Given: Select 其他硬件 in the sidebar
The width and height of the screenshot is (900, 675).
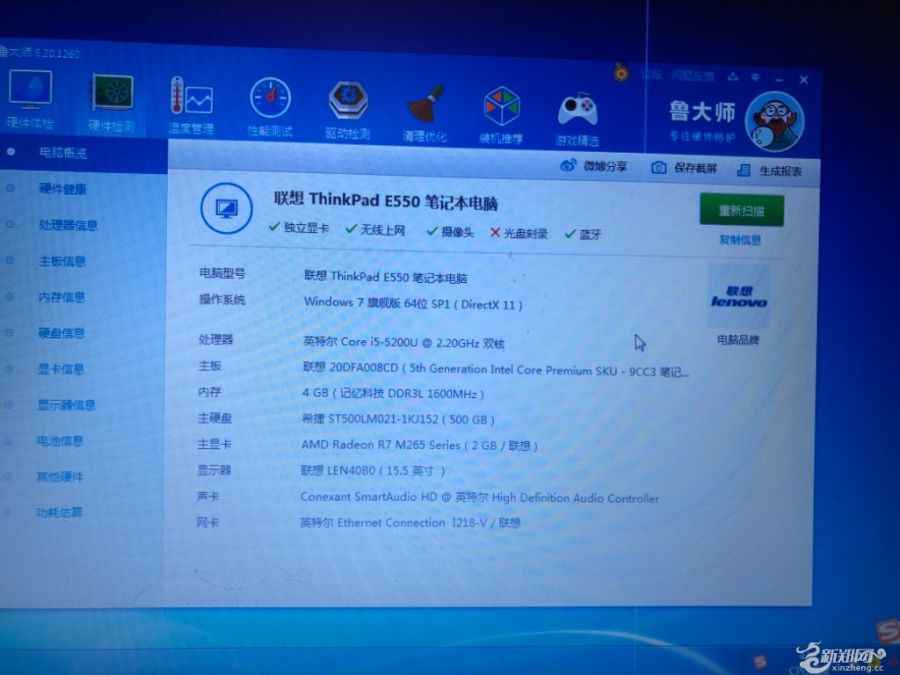Looking at the screenshot, I should pyautogui.click(x=60, y=476).
